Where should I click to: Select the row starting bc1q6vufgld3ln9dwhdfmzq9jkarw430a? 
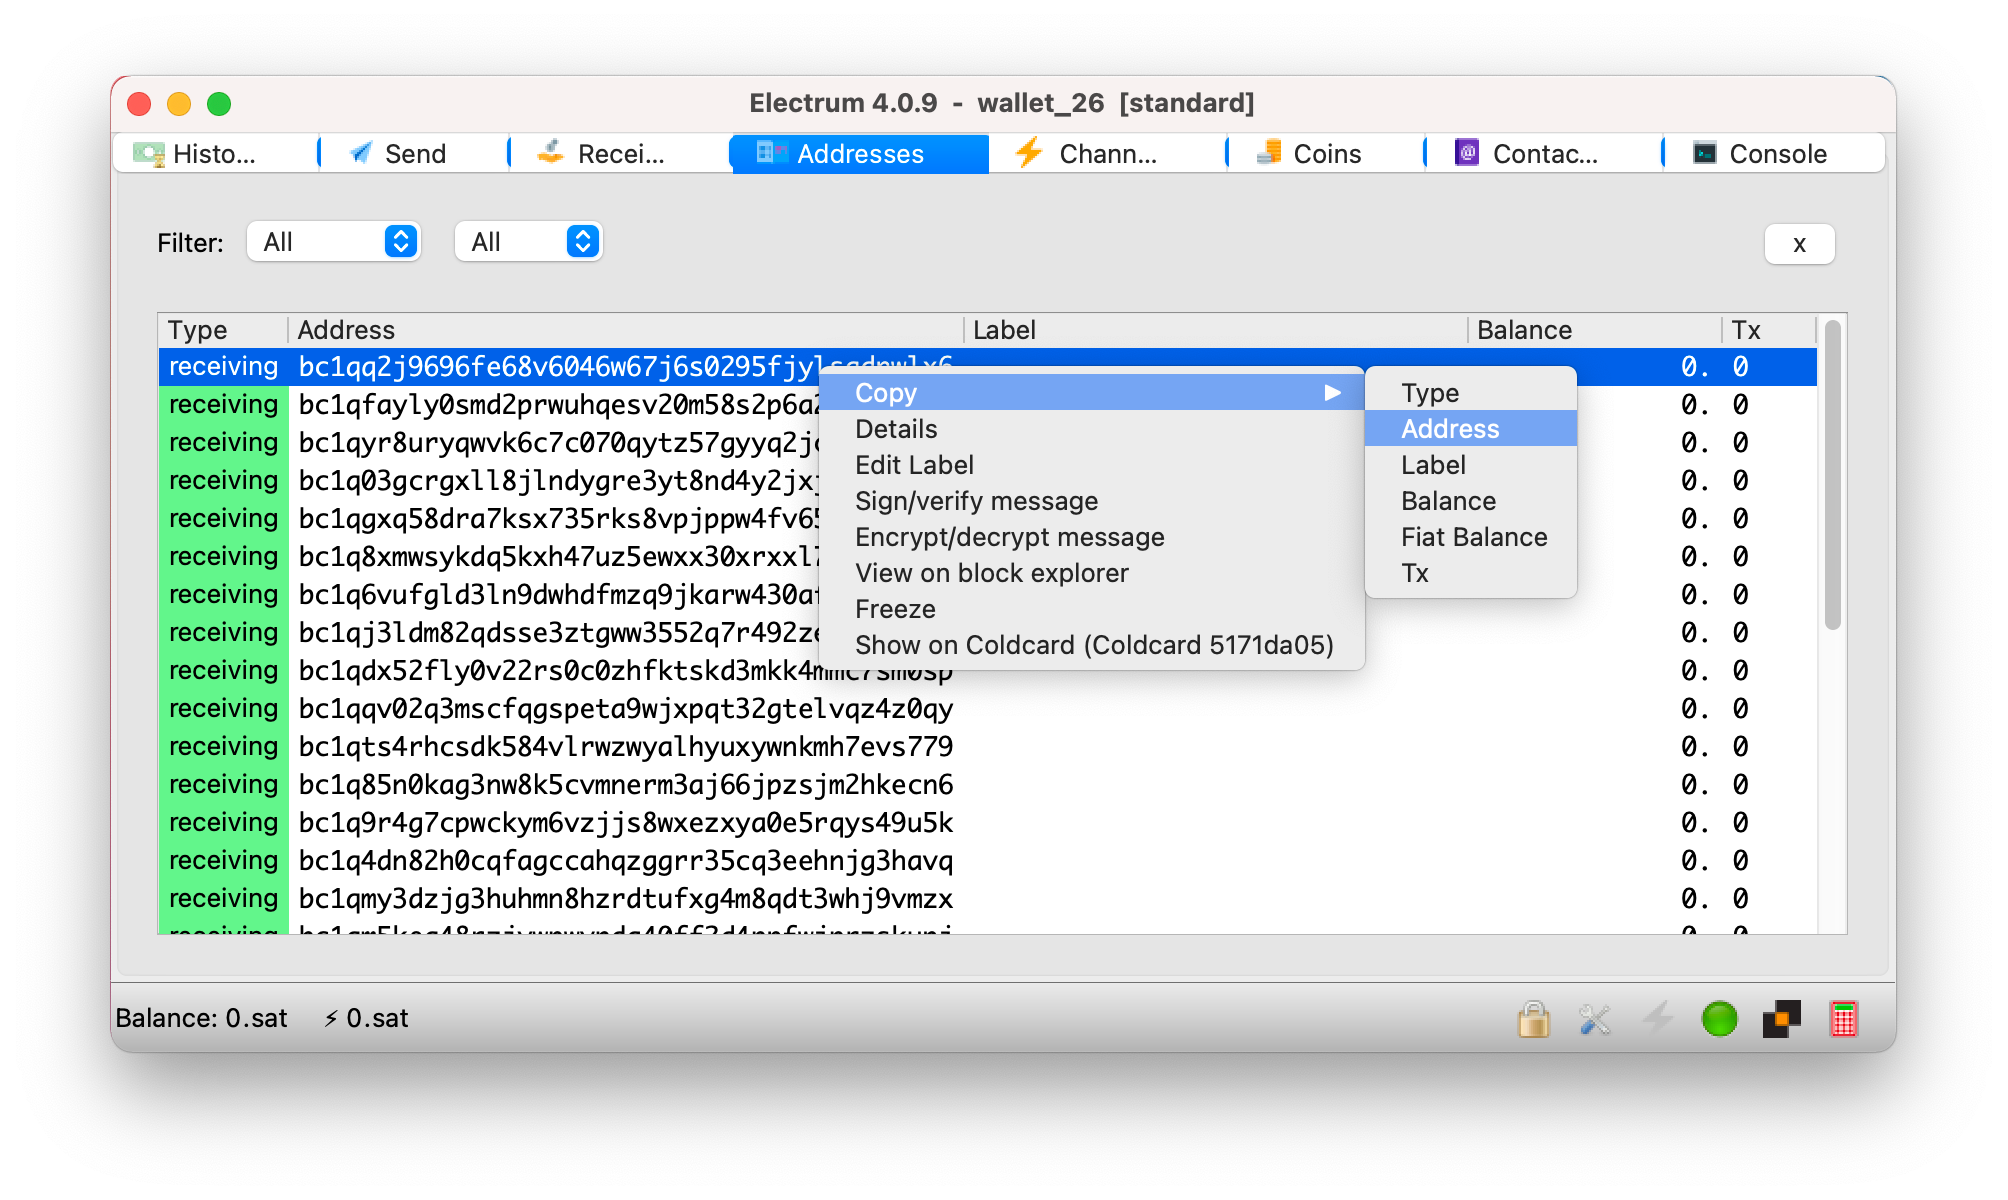(558, 594)
